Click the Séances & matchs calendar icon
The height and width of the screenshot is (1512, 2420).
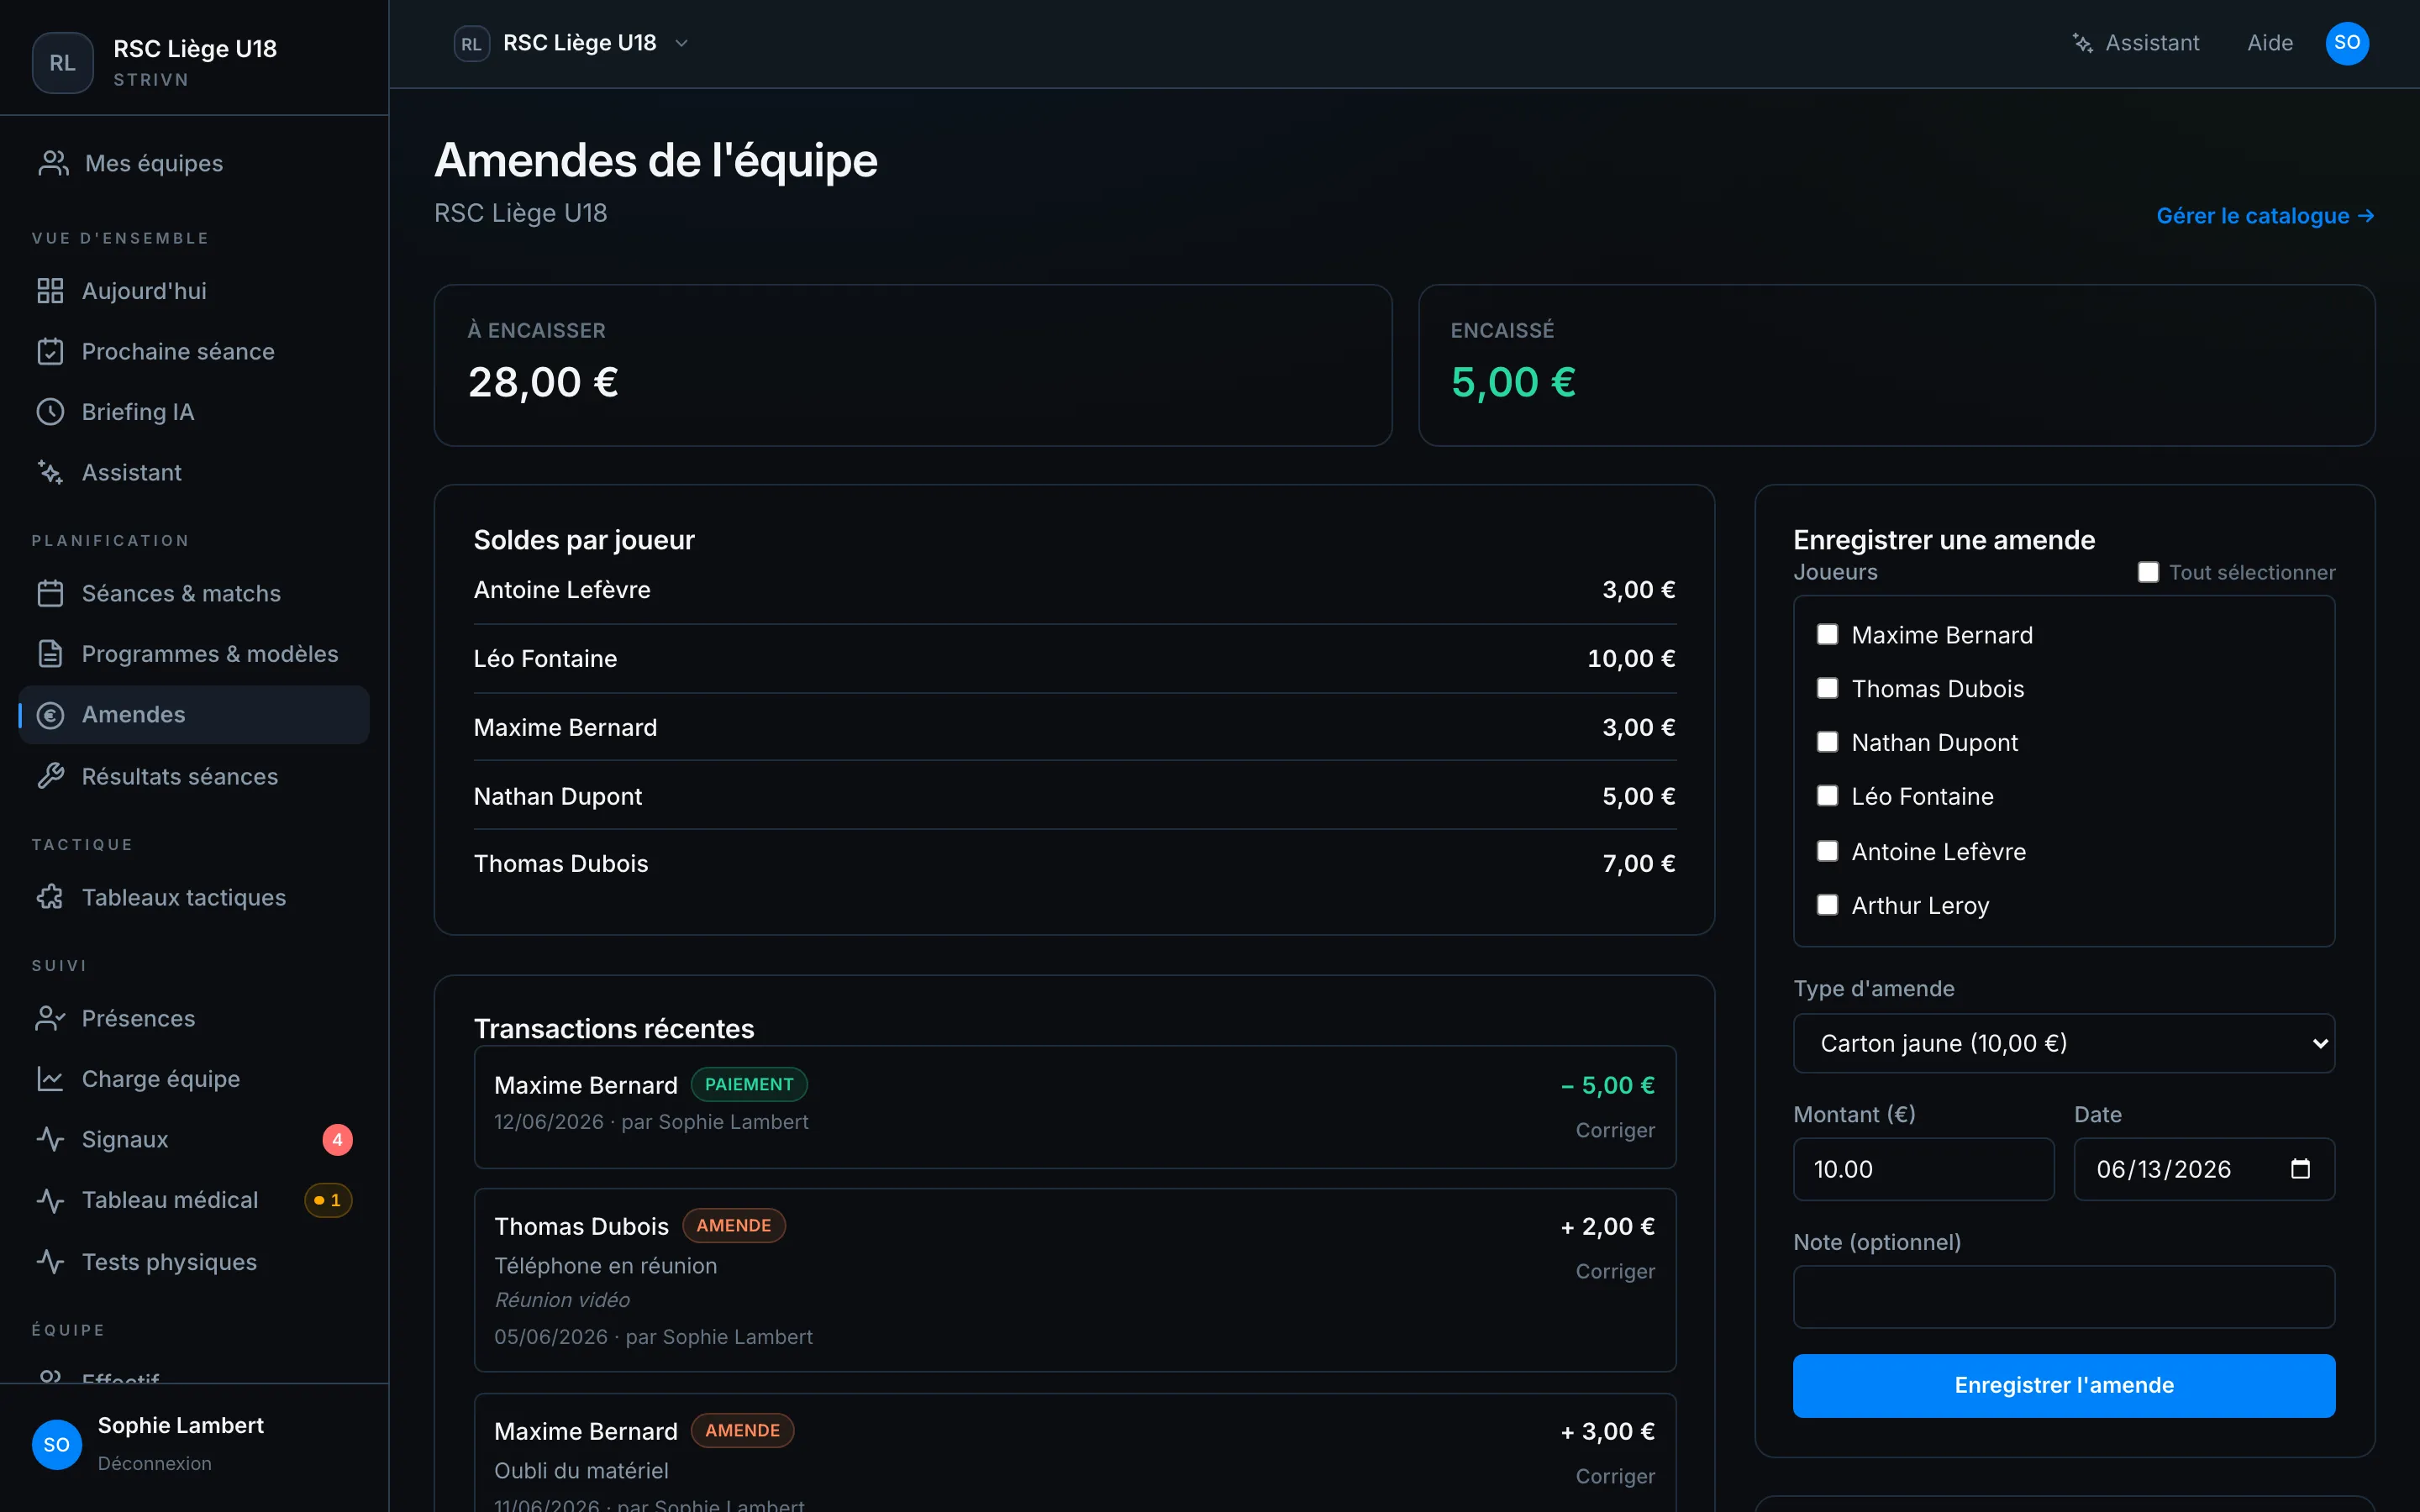point(50,593)
